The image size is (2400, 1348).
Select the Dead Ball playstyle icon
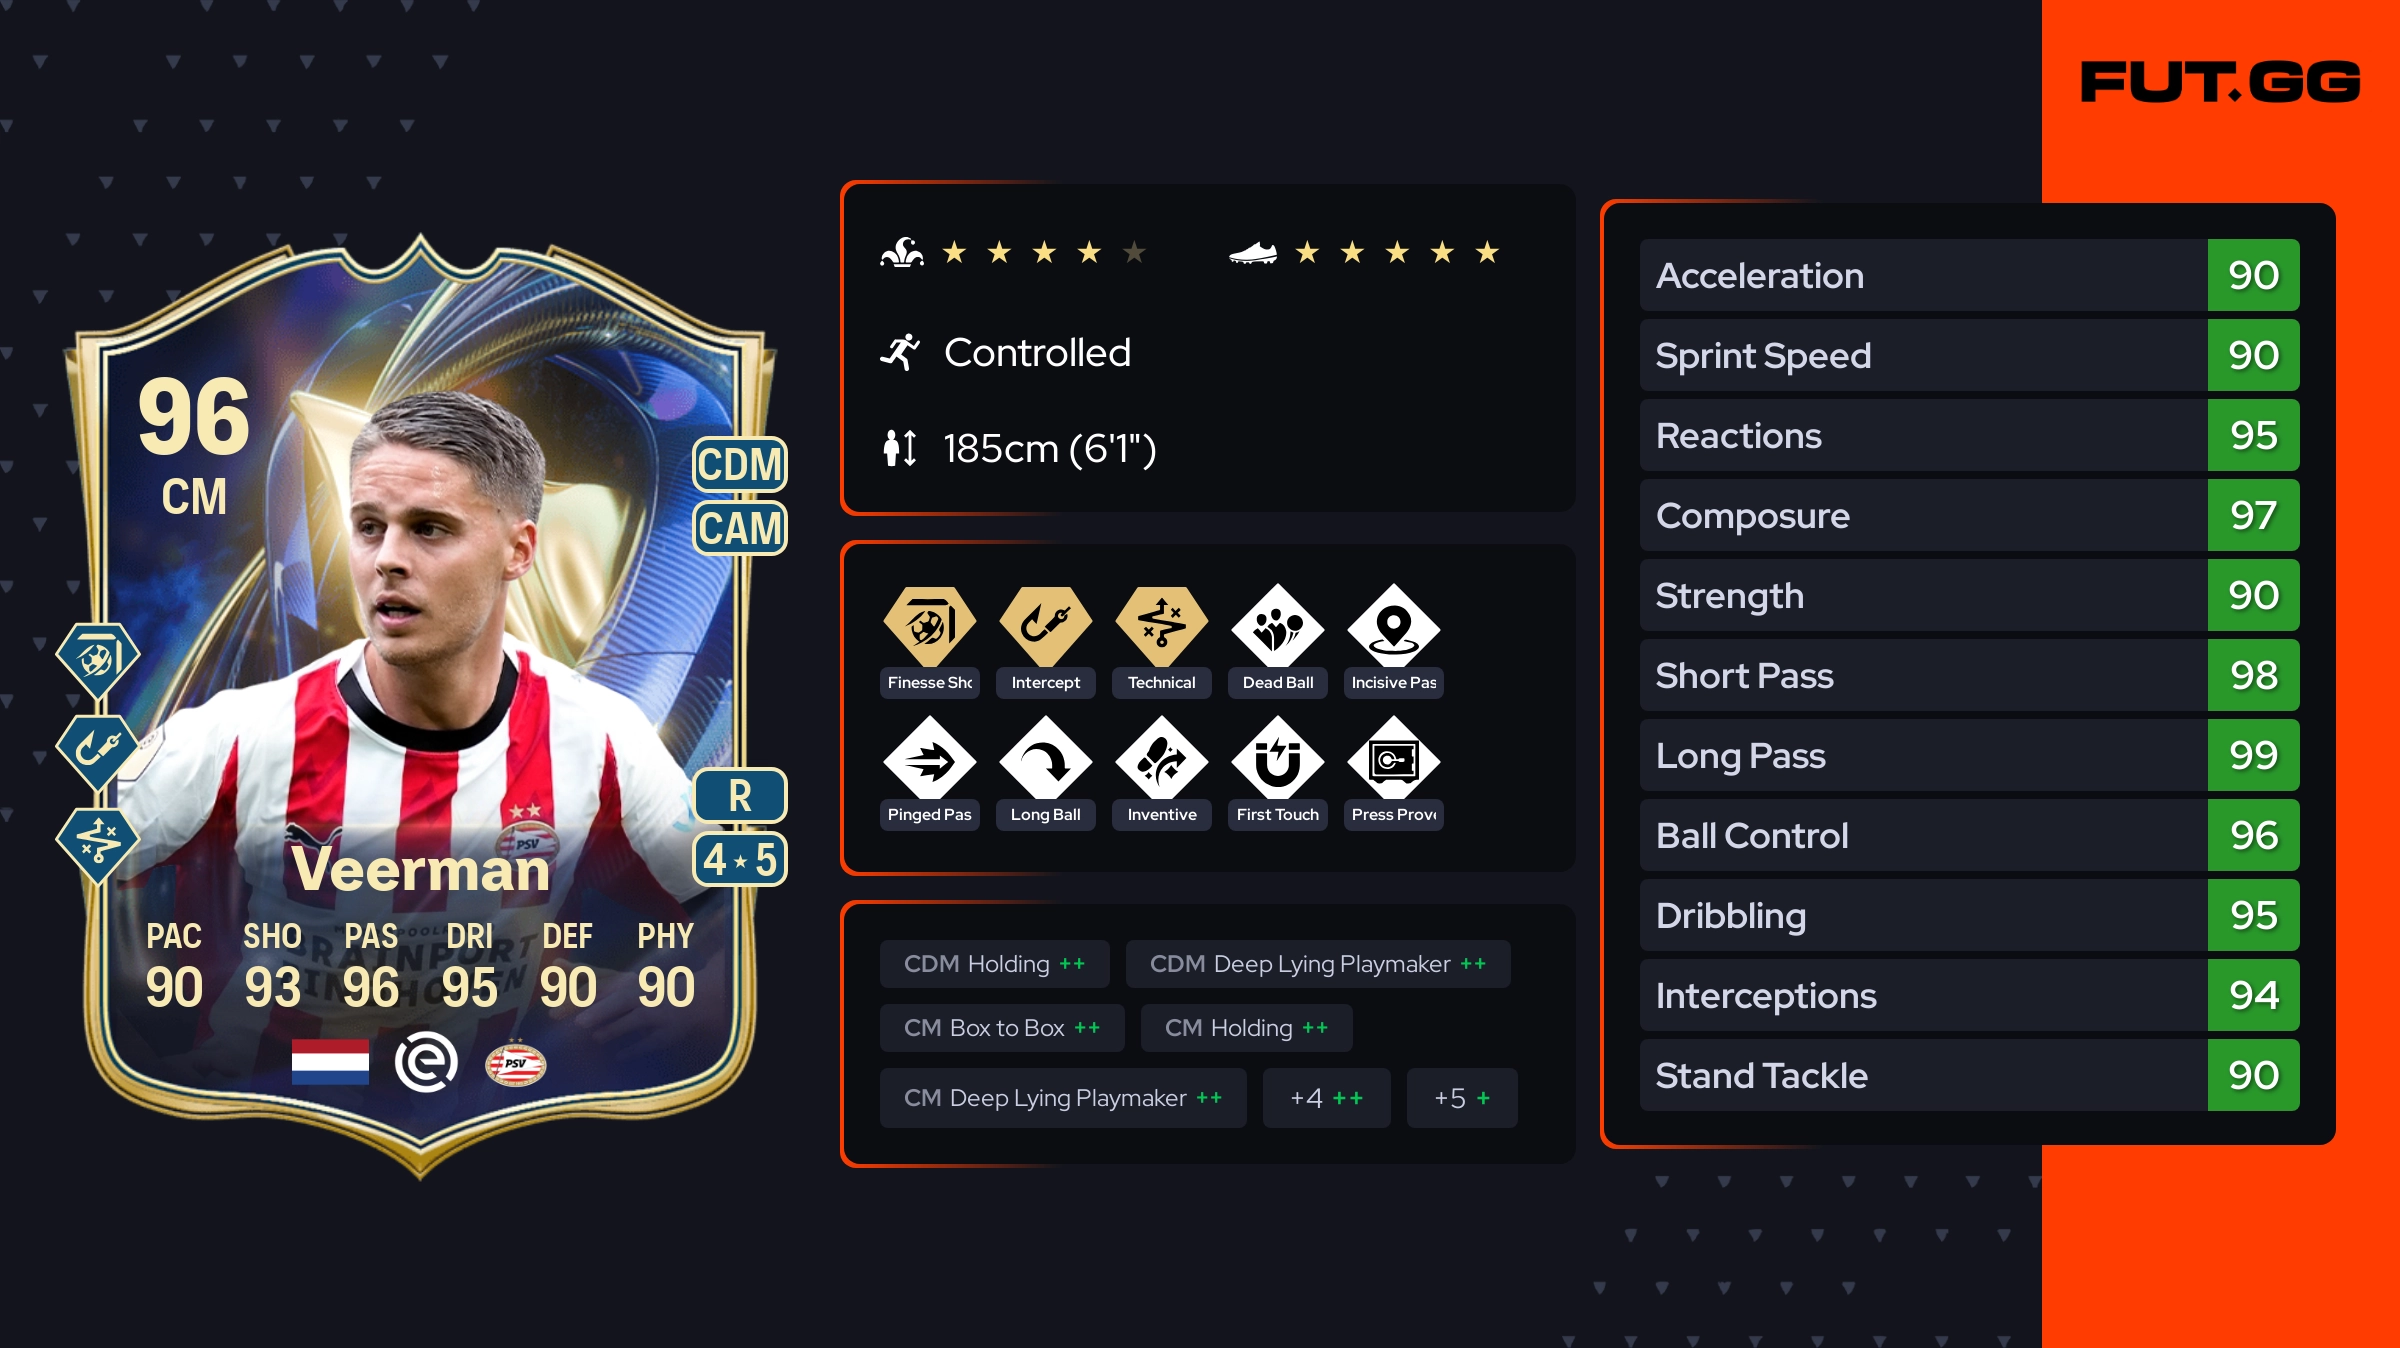(1277, 628)
